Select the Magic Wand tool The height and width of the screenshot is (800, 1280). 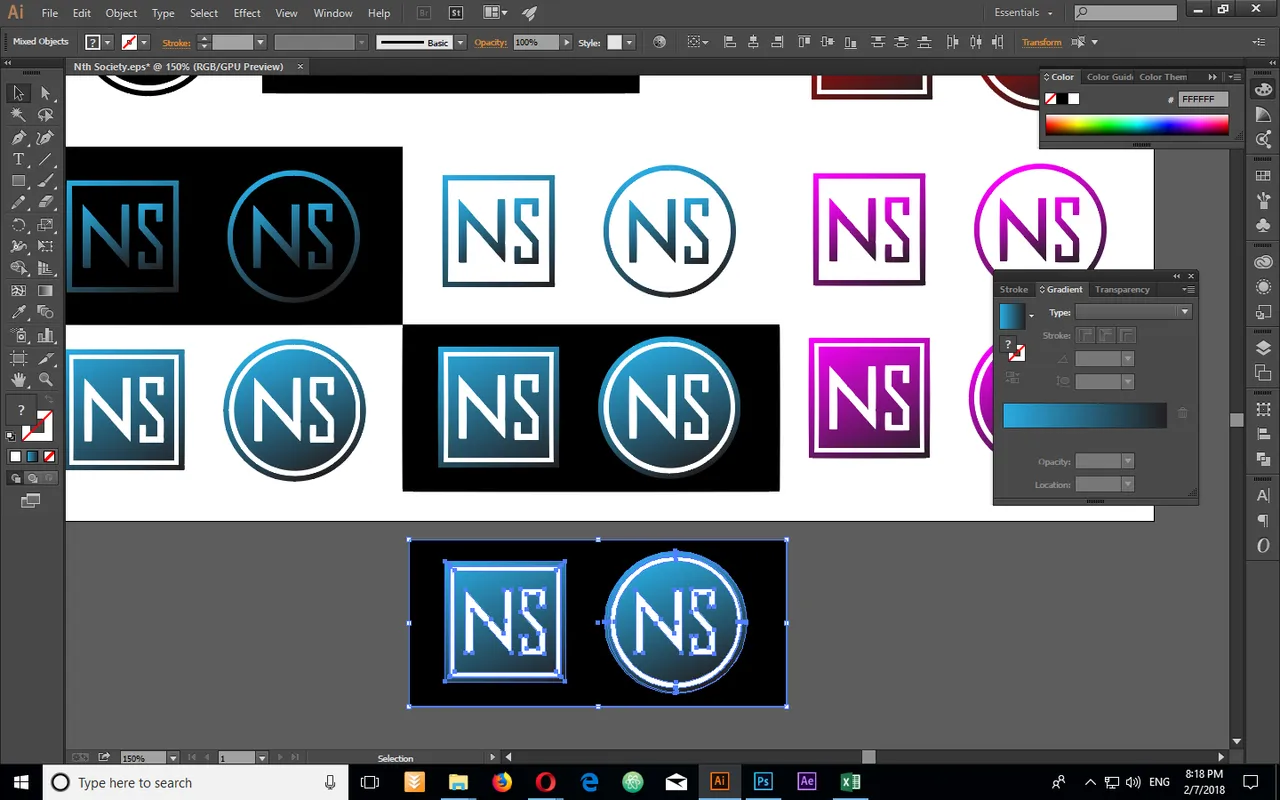pyautogui.click(x=18, y=115)
